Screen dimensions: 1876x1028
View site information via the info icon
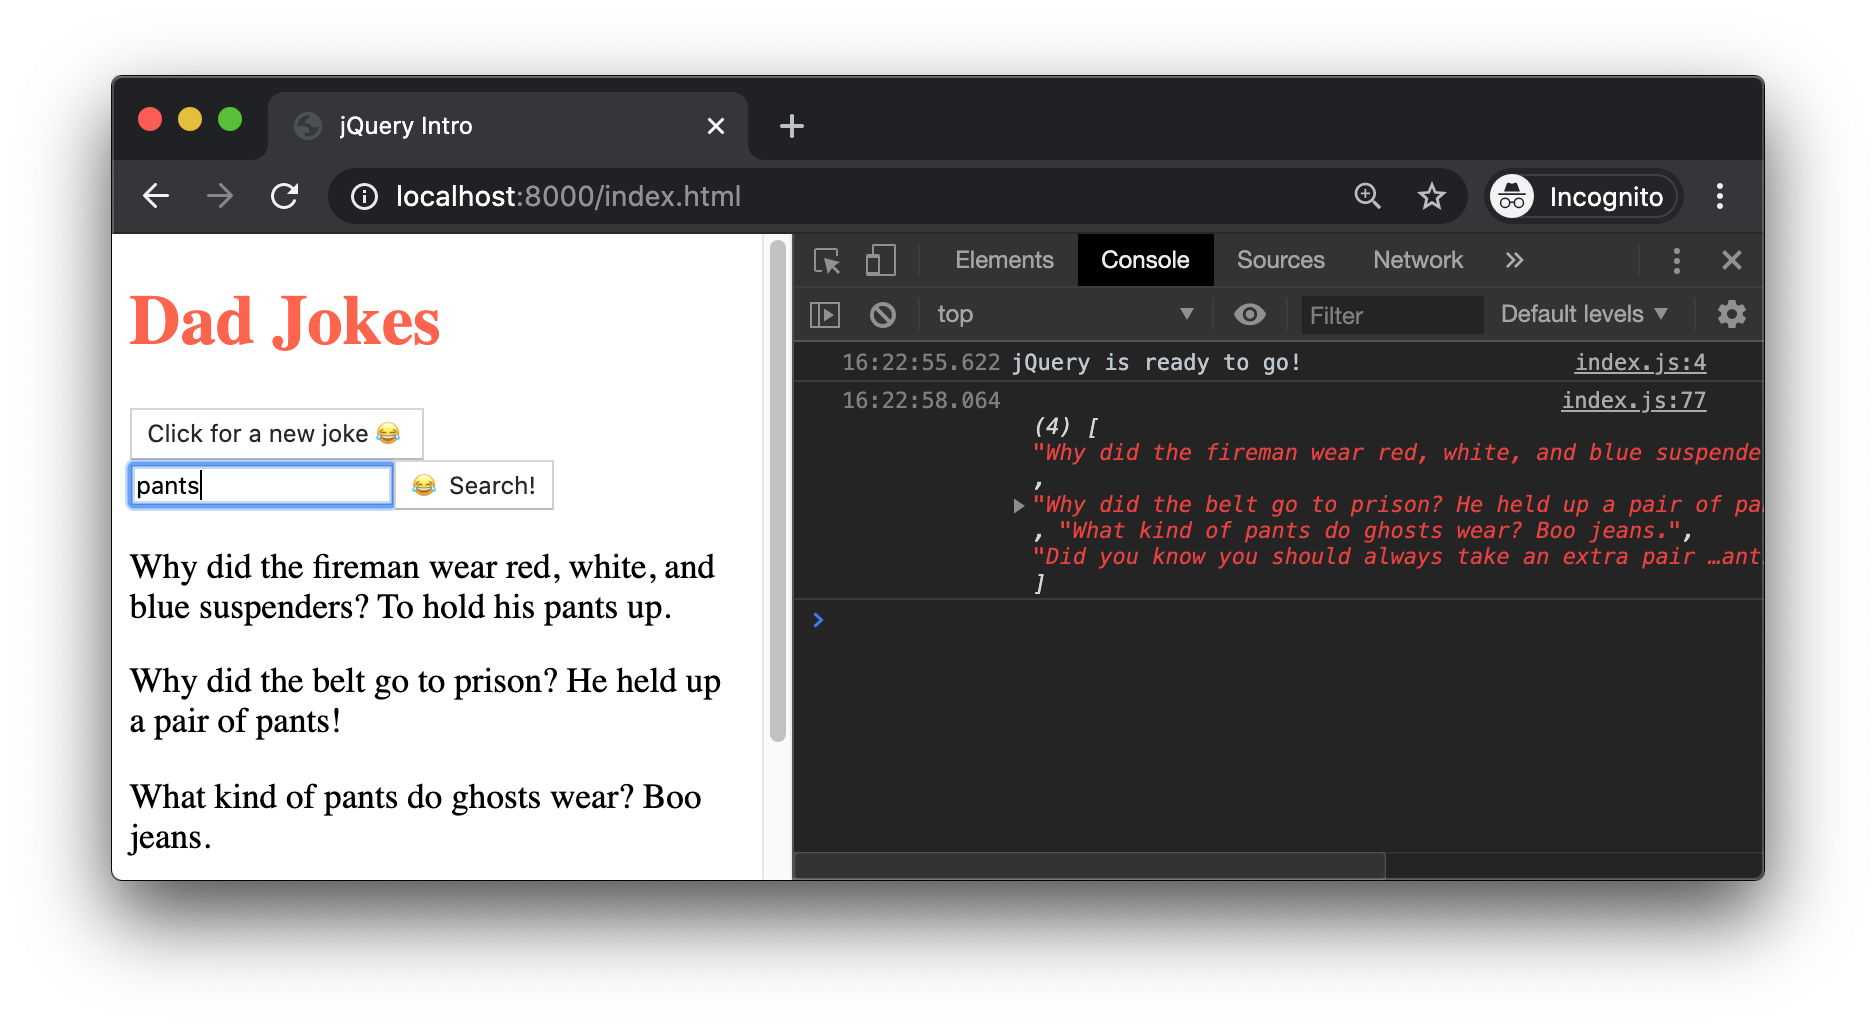point(362,196)
